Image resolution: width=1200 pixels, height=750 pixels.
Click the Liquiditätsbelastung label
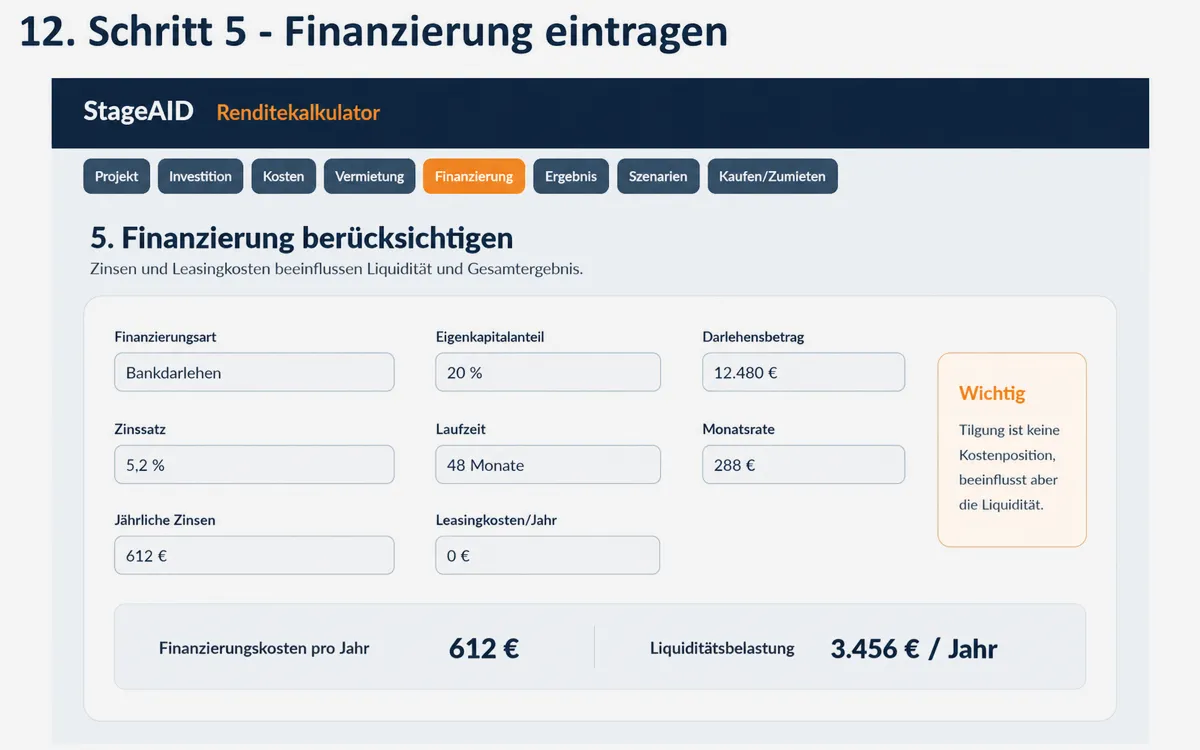click(x=722, y=648)
